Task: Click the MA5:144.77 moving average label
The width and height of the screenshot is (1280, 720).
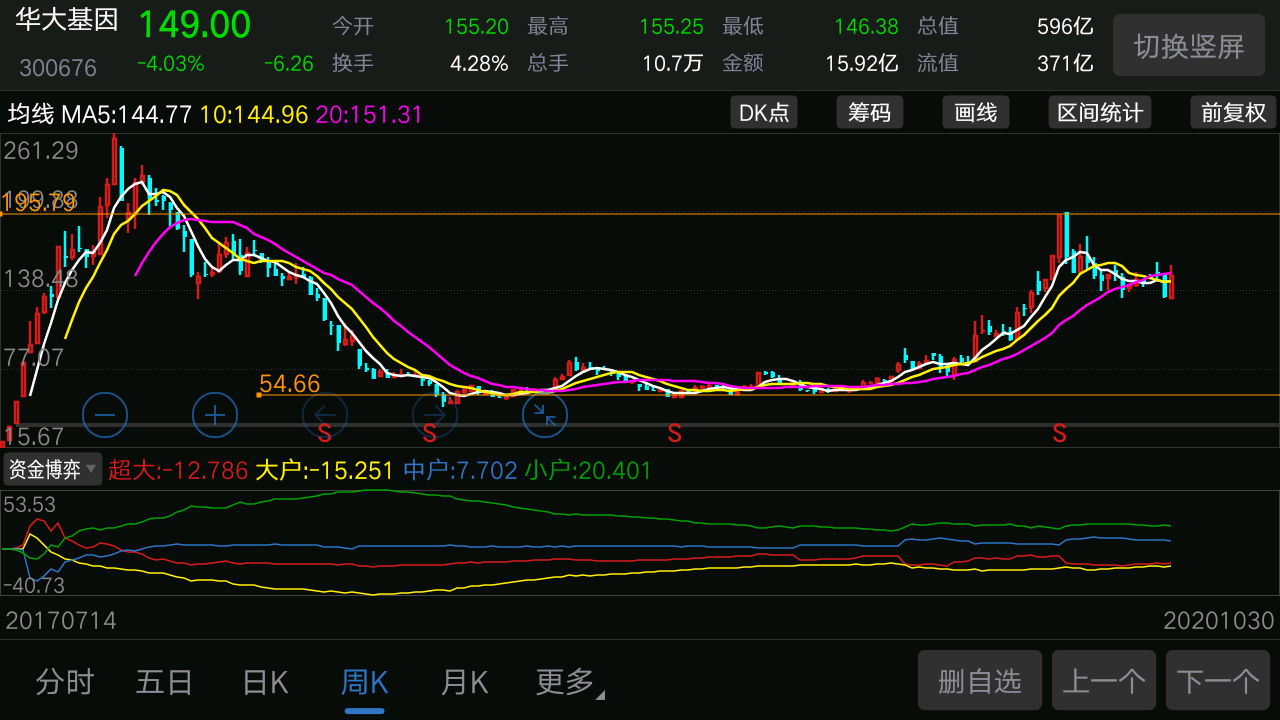Action: [x=126, y=114]
